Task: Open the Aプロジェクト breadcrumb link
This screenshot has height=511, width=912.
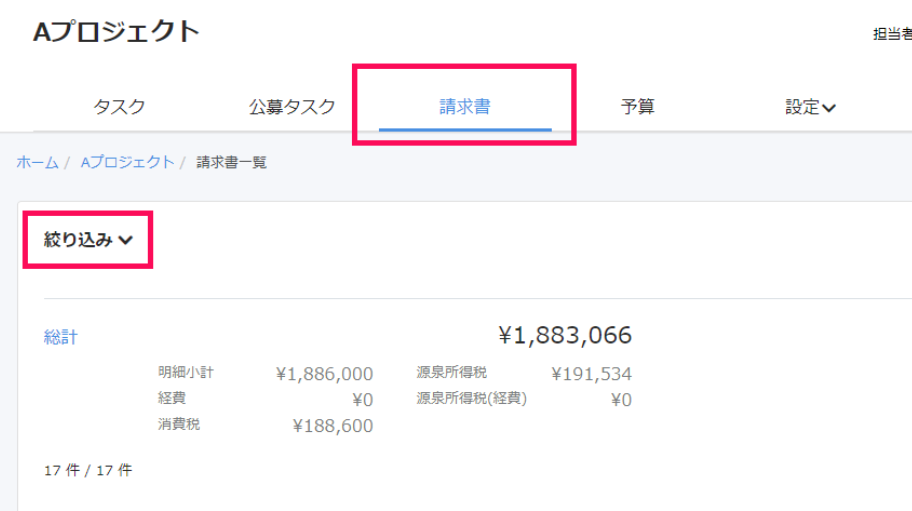Action: coord(127,162)
